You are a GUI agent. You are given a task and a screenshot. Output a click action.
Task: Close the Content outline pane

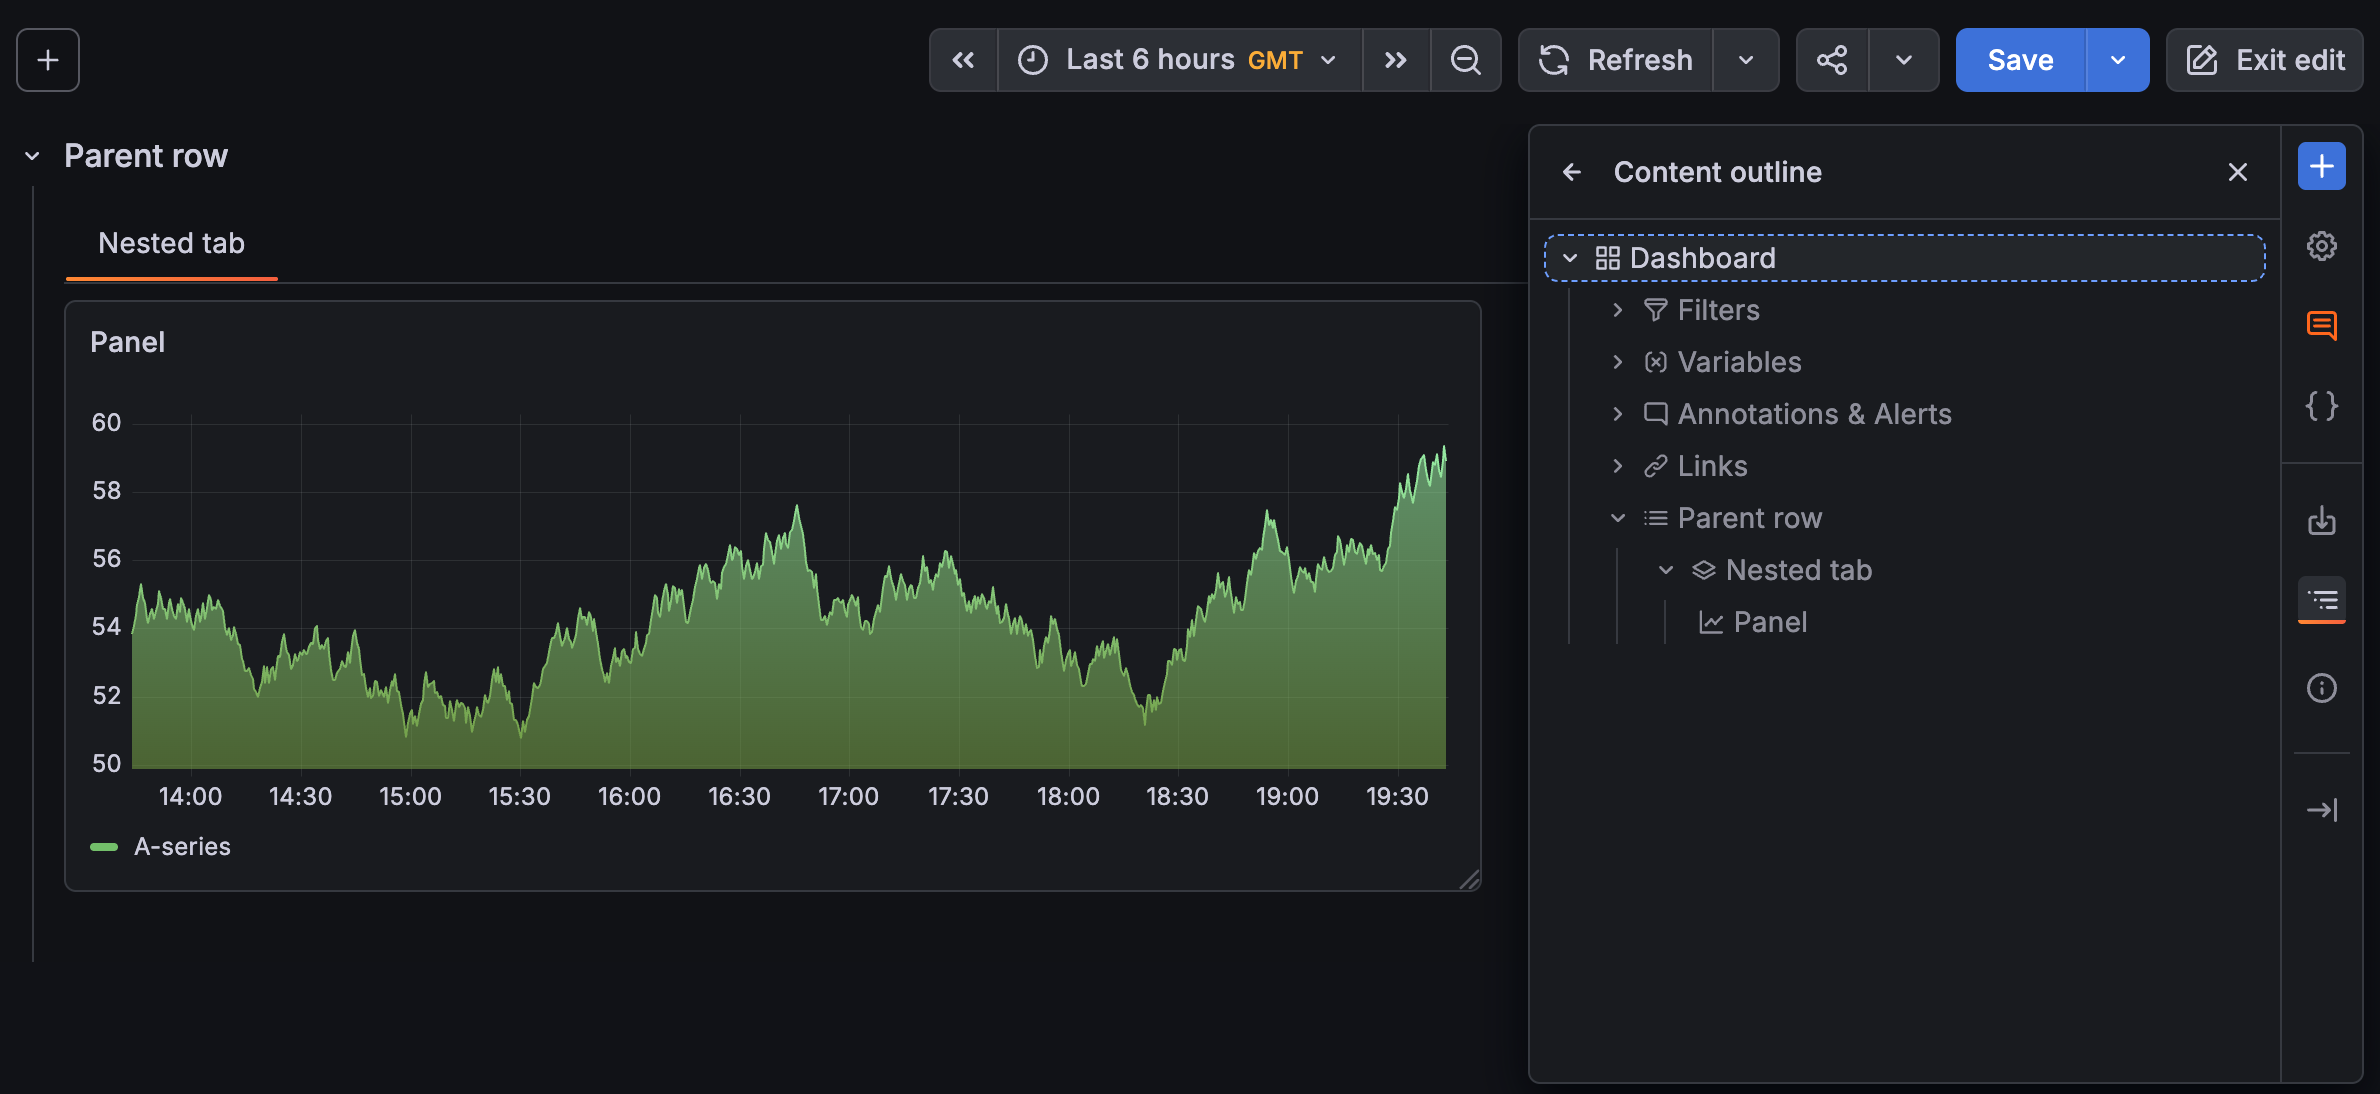[2238, 172]
